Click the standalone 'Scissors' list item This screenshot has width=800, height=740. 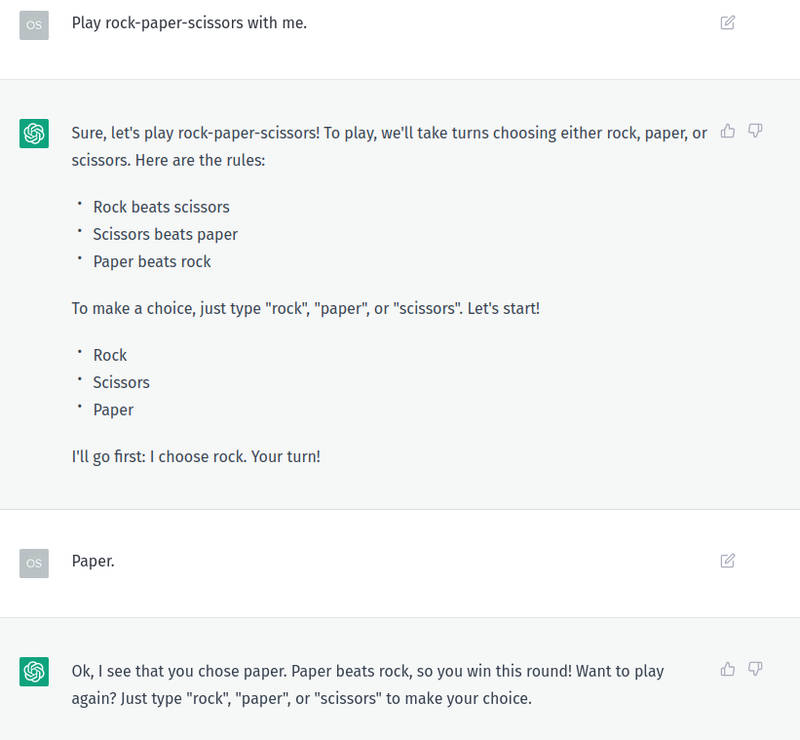point(121,383)
